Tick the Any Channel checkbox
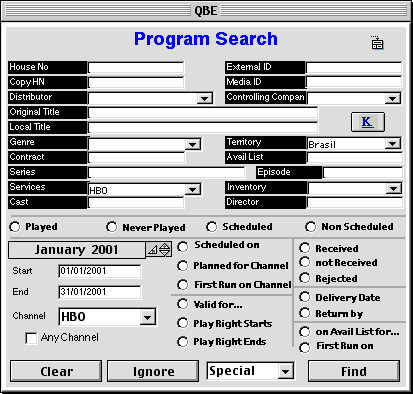This screenshot has height=394, width=413. [x=31, y=338]
